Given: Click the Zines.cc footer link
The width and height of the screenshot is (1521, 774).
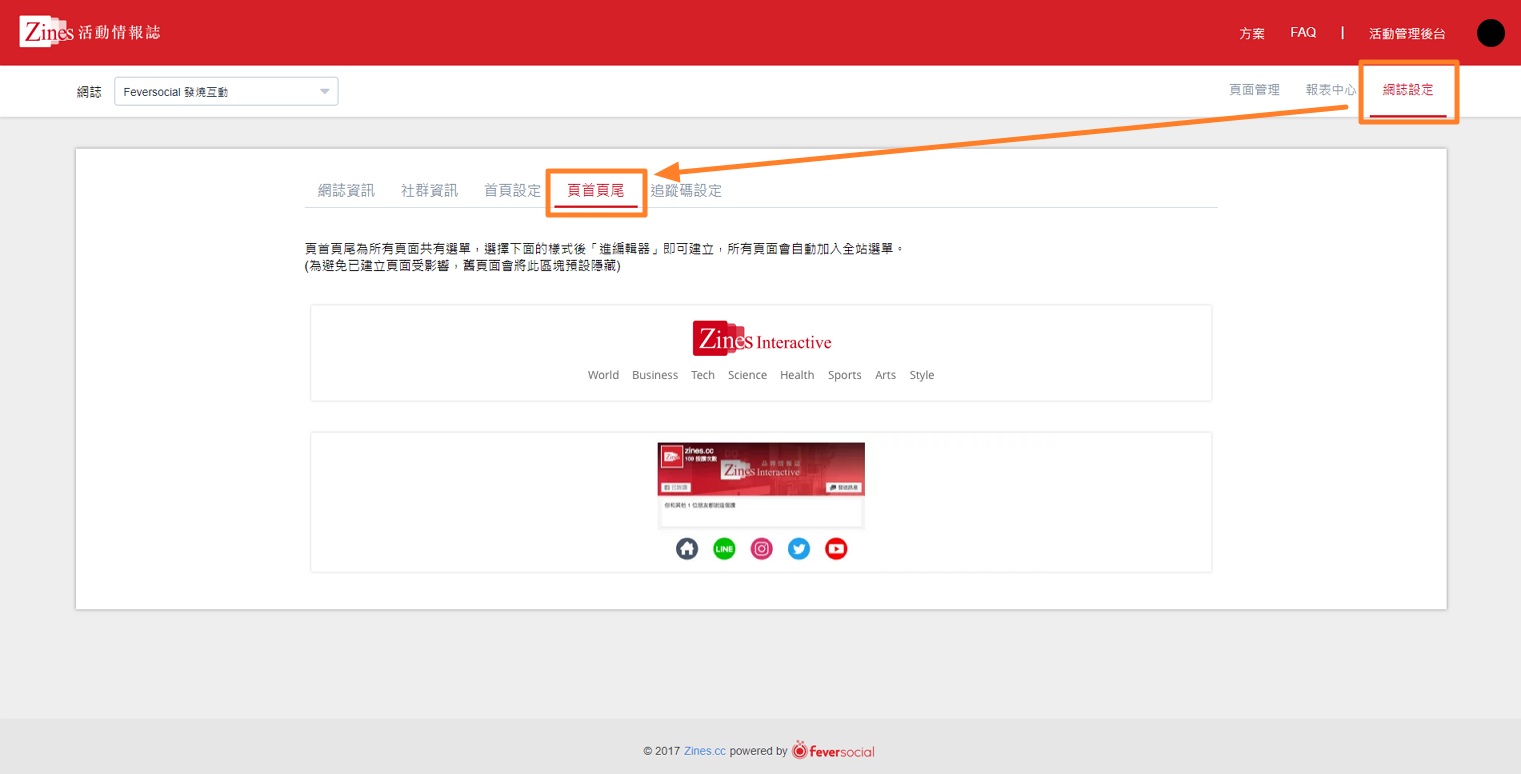Looking at the screenshot, I should [x=705, y=751].
